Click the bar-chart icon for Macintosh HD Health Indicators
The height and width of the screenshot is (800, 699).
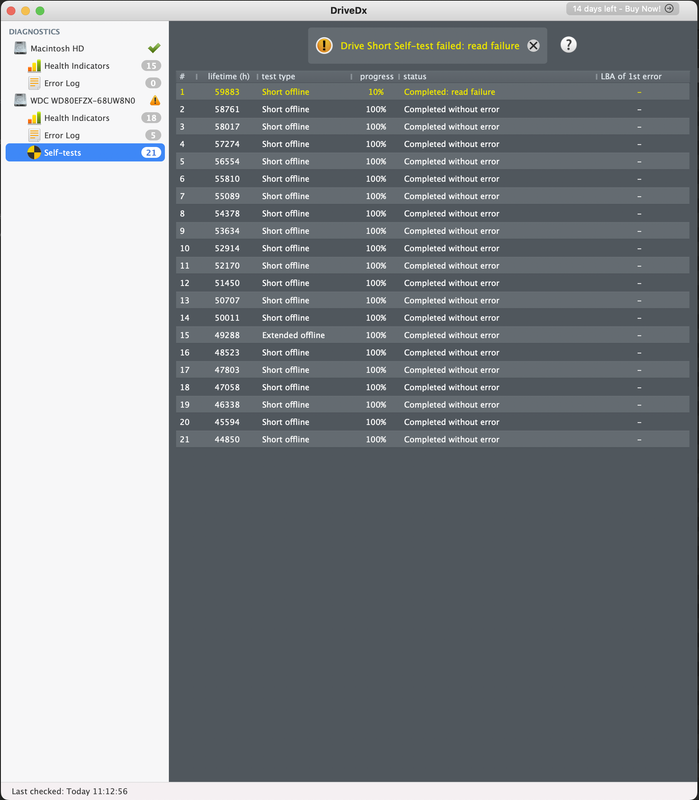pos(34,66)
